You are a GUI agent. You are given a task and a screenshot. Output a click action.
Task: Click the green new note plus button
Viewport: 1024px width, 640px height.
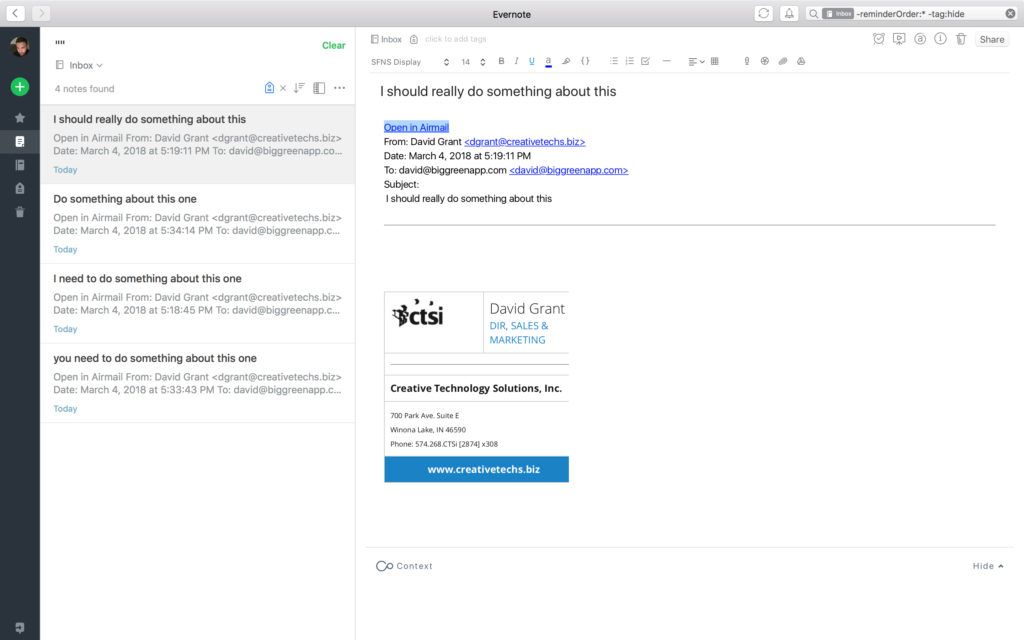point(19,87)
